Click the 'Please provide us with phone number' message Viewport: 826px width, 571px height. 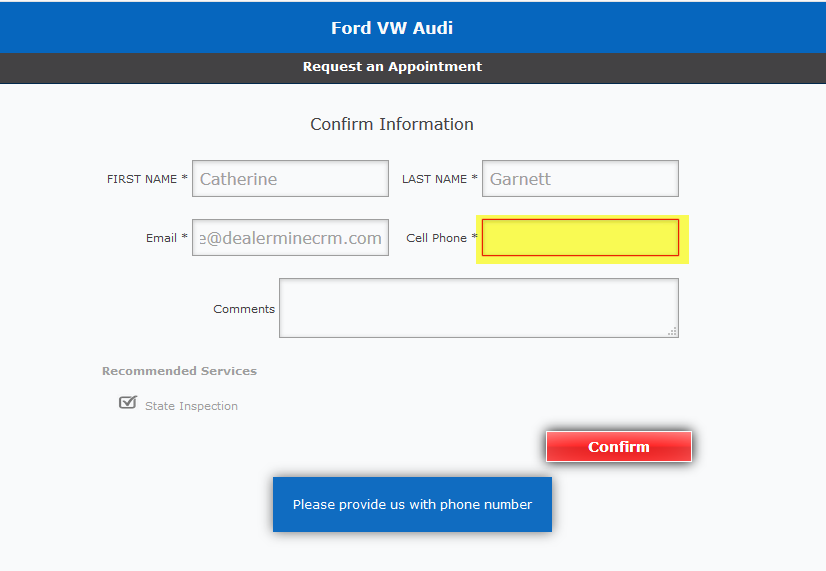pos(412,505)
